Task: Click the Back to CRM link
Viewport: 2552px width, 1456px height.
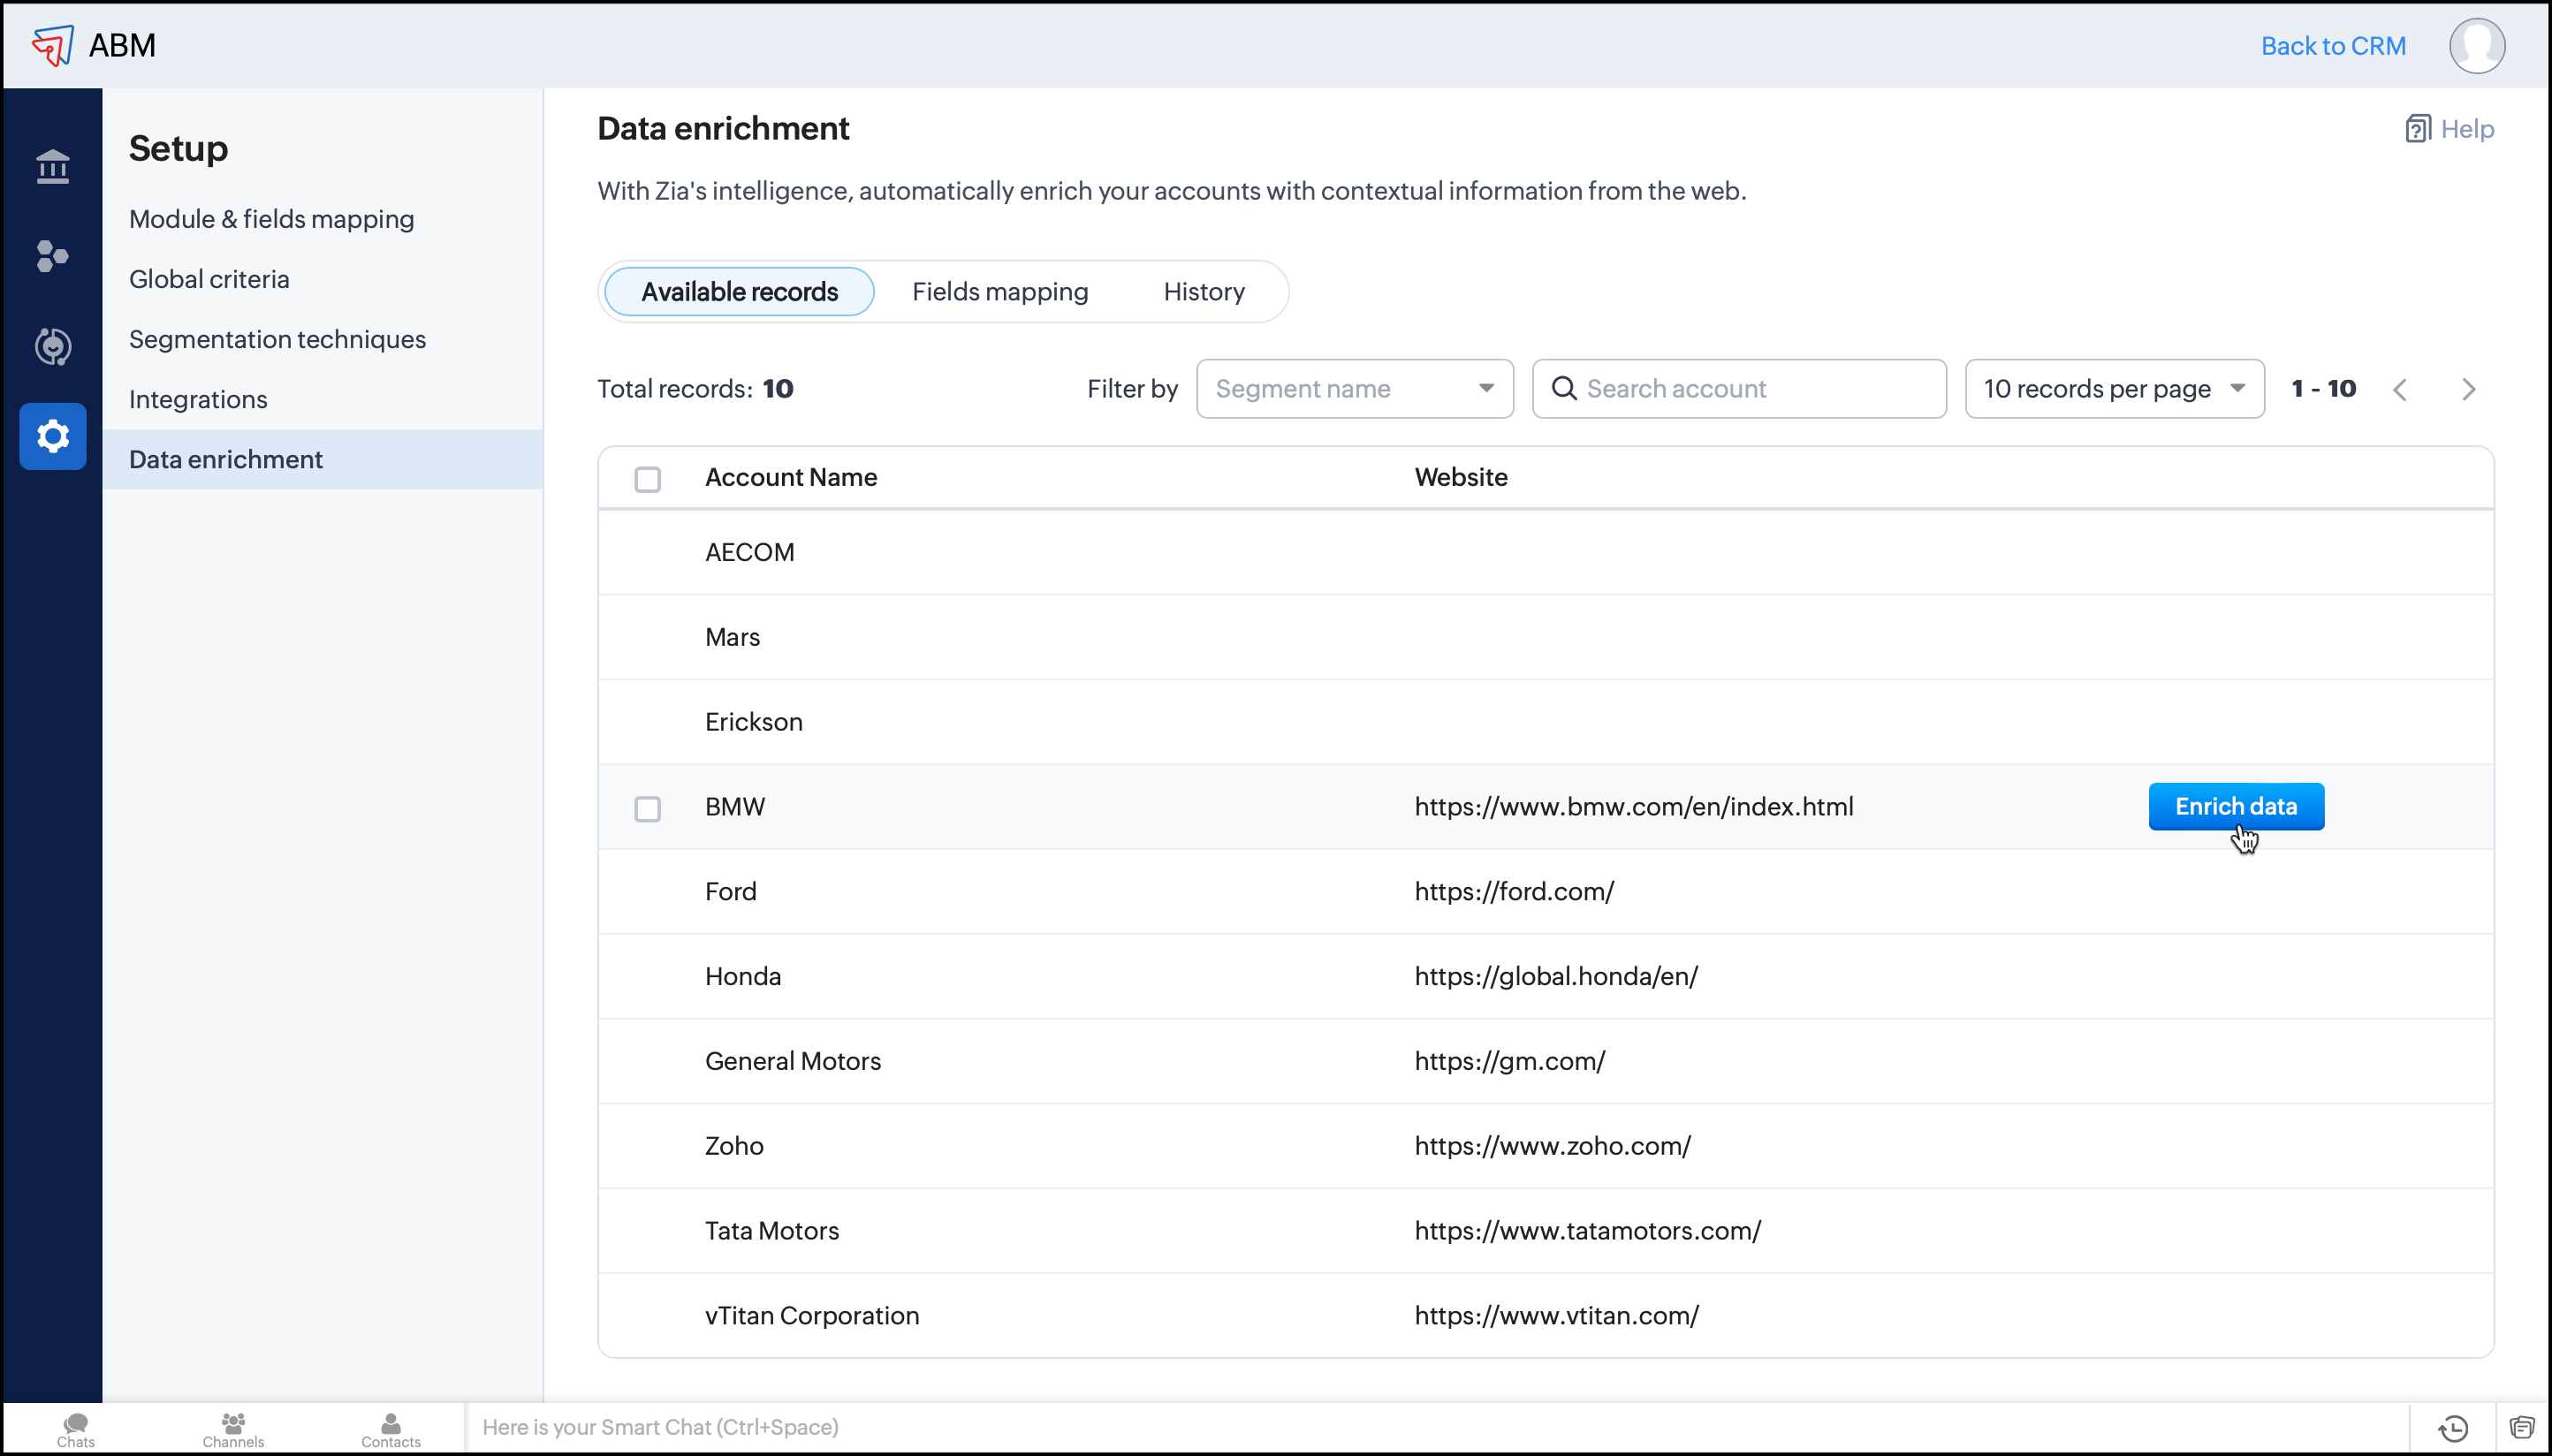Action: point(2332,46)
